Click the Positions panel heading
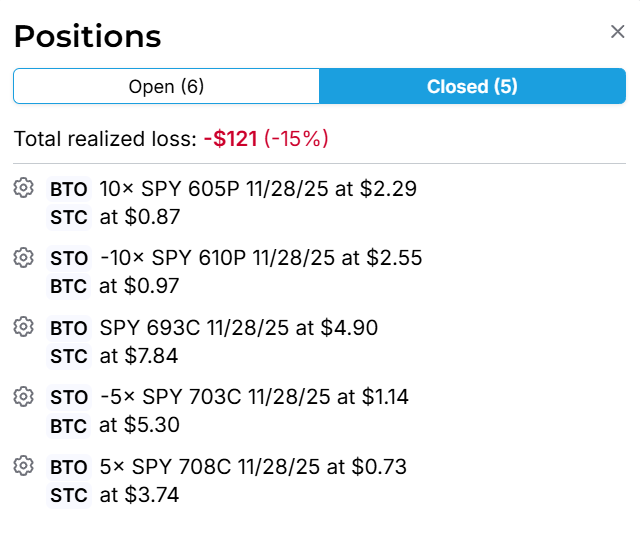 tap(87, 36)
